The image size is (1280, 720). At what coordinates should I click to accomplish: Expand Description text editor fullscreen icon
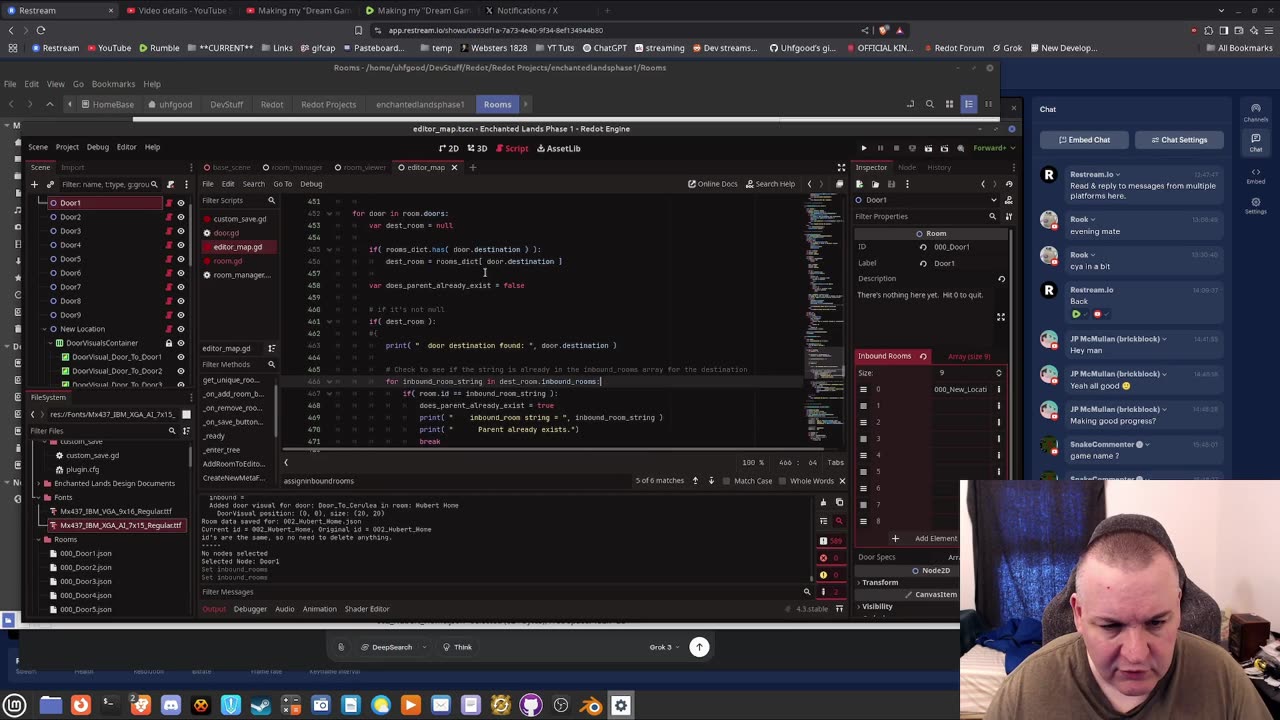click(x=1000, y=317)
